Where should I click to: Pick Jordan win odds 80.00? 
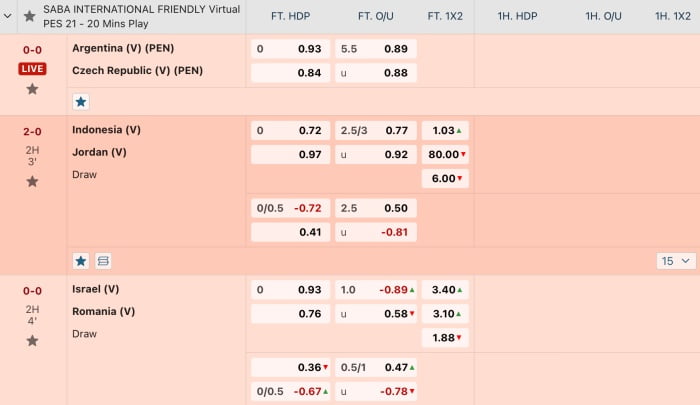tap(445, 154)
